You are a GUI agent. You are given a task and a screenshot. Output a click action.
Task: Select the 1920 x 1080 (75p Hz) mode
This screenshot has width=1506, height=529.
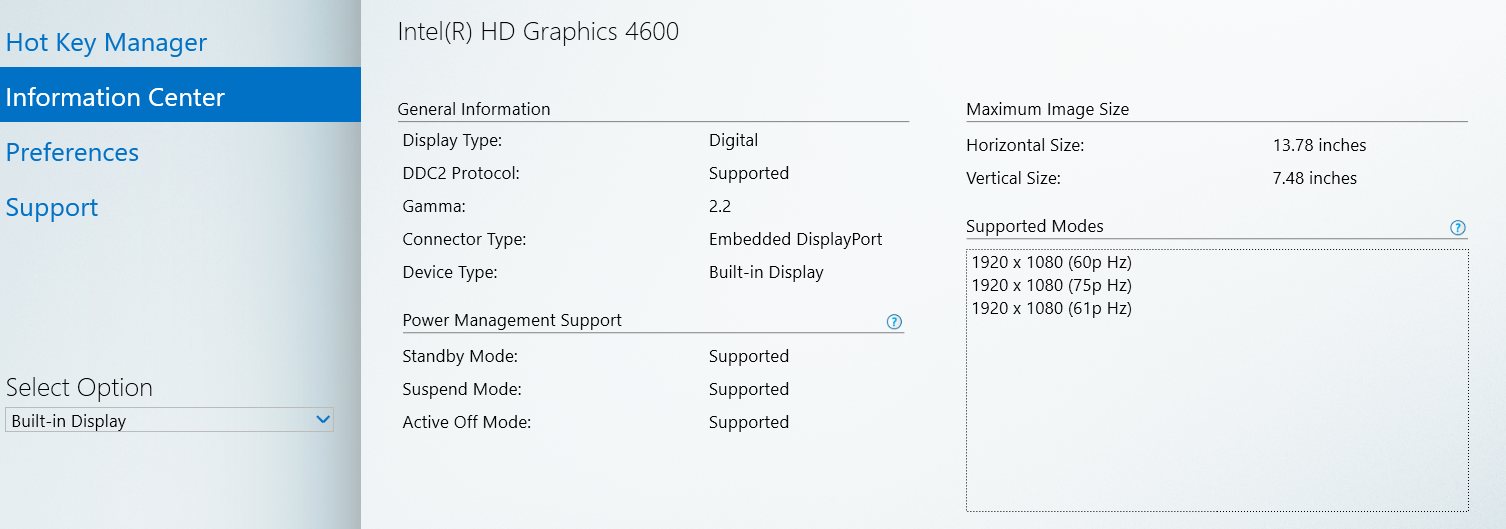(1051, 285)
